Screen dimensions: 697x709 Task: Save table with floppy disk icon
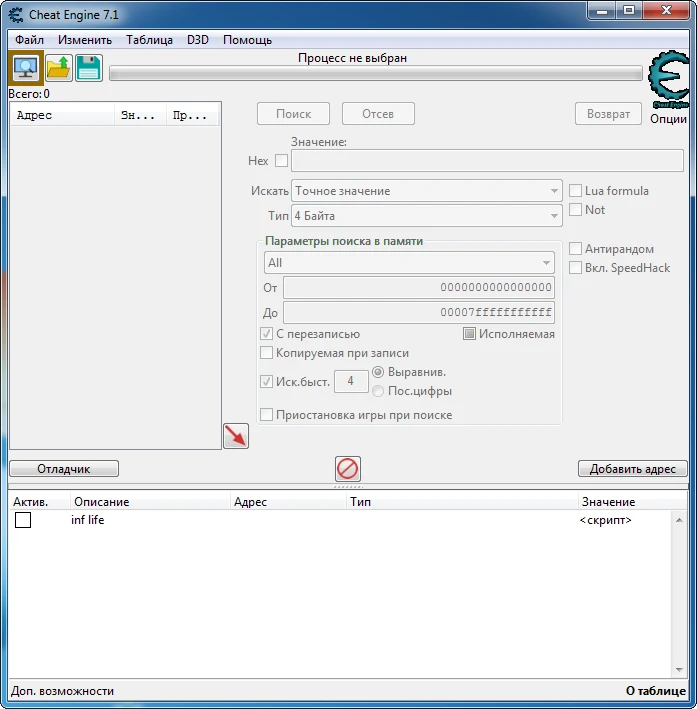point(89,68)
